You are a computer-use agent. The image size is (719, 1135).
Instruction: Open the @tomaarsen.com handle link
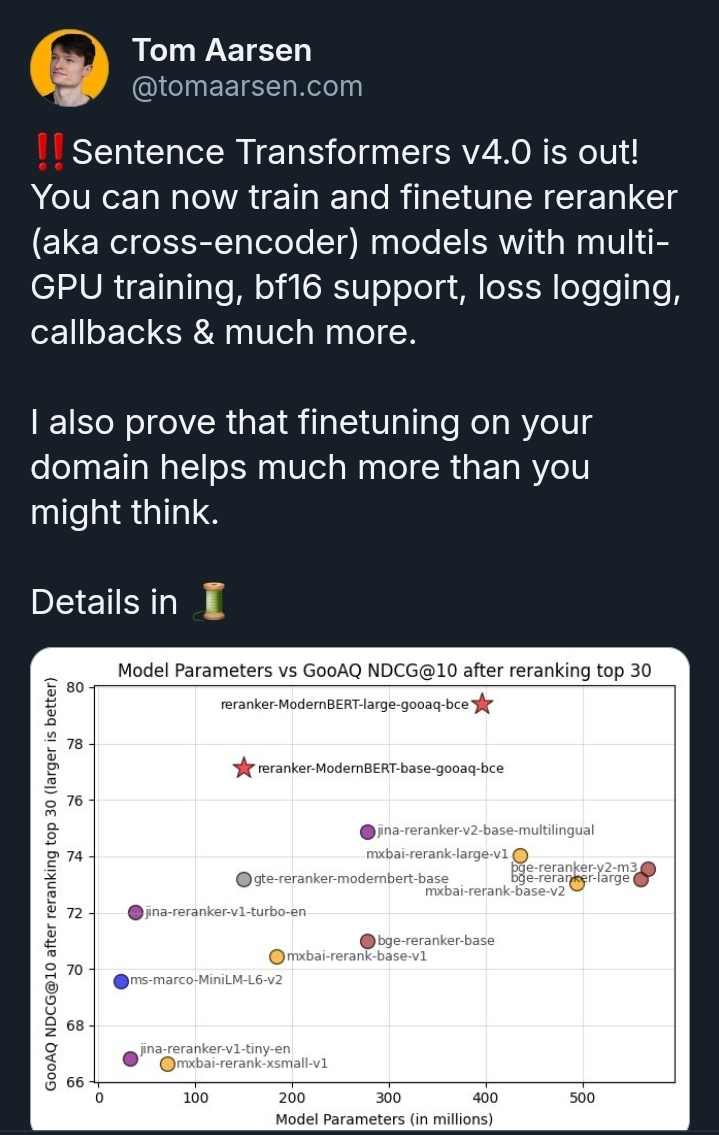click(247, 87)
